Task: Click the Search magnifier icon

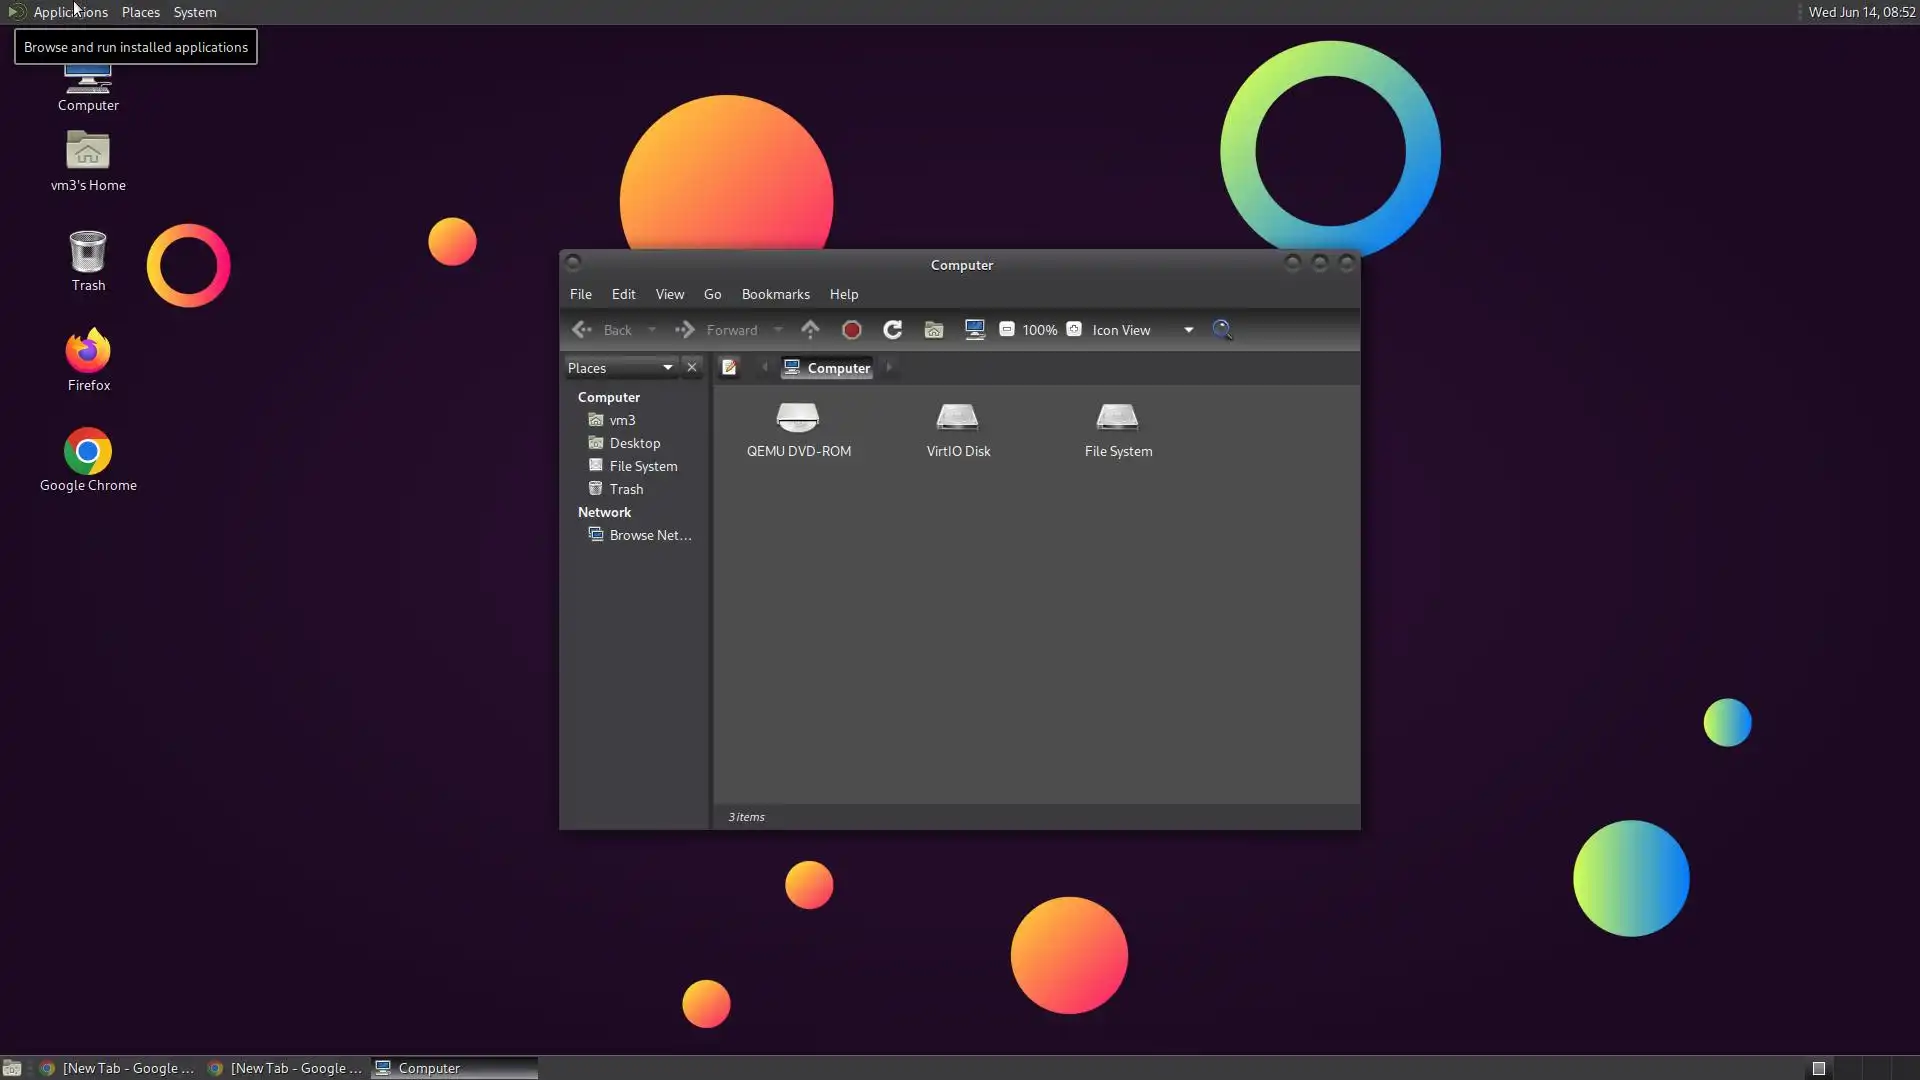Action: [x=1222, y=330]
